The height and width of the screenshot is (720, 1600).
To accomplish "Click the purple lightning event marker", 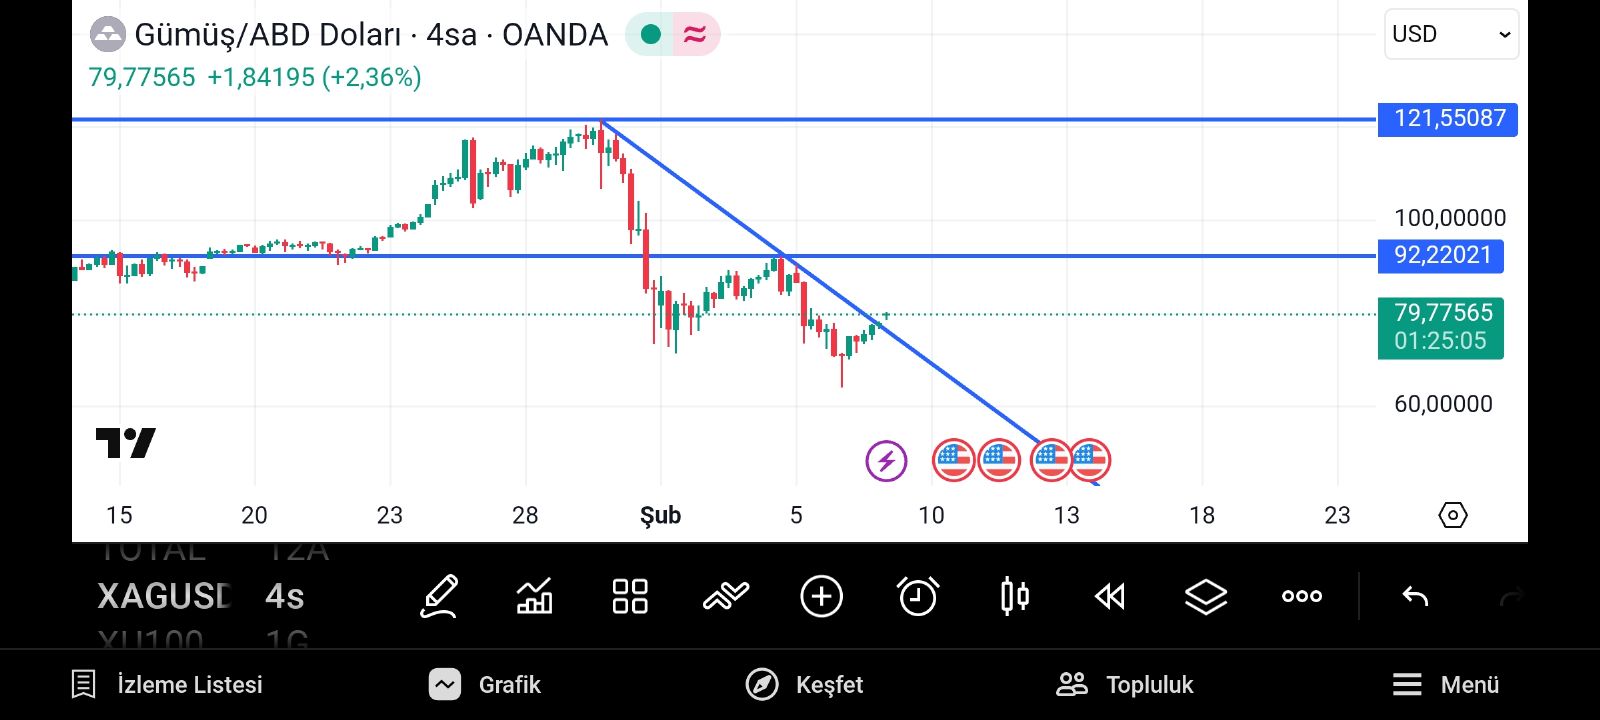I will pos(886,461).
